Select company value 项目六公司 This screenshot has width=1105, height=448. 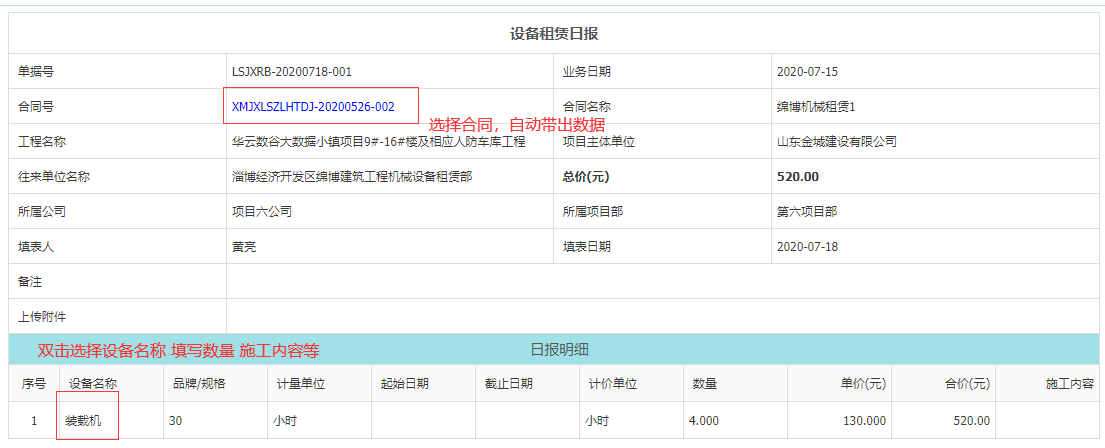(261, 211)
